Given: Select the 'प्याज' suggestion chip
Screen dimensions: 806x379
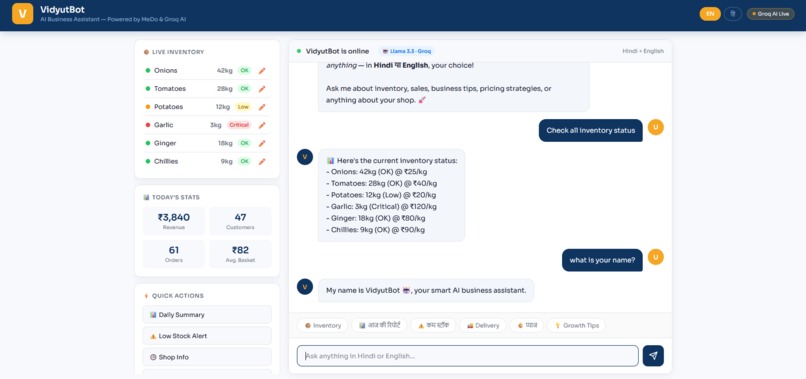Looking at the screenshot, I should click(526, 326).
